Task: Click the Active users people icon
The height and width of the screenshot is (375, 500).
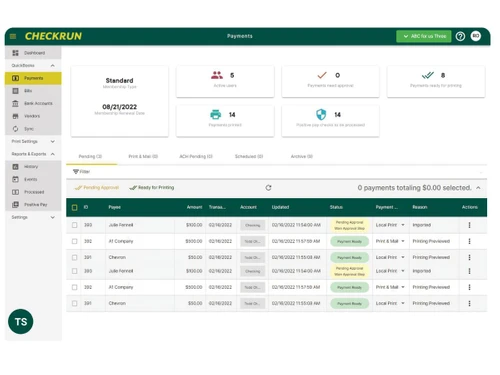Action: tap(217, 75)
